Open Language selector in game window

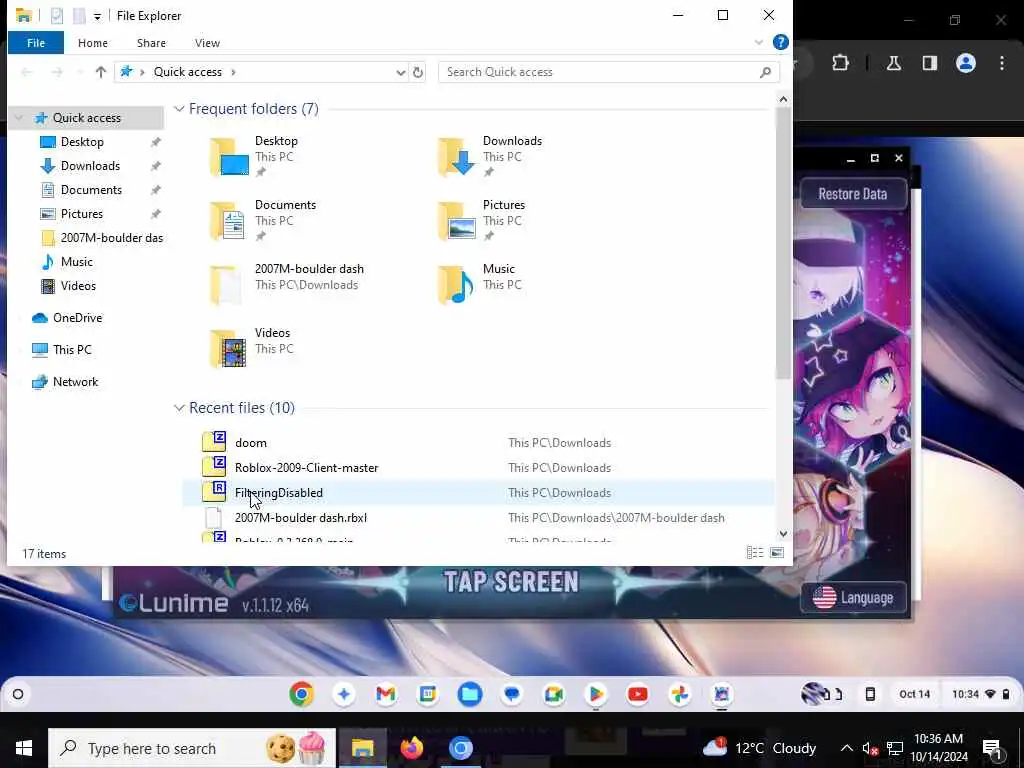point(854,598)
